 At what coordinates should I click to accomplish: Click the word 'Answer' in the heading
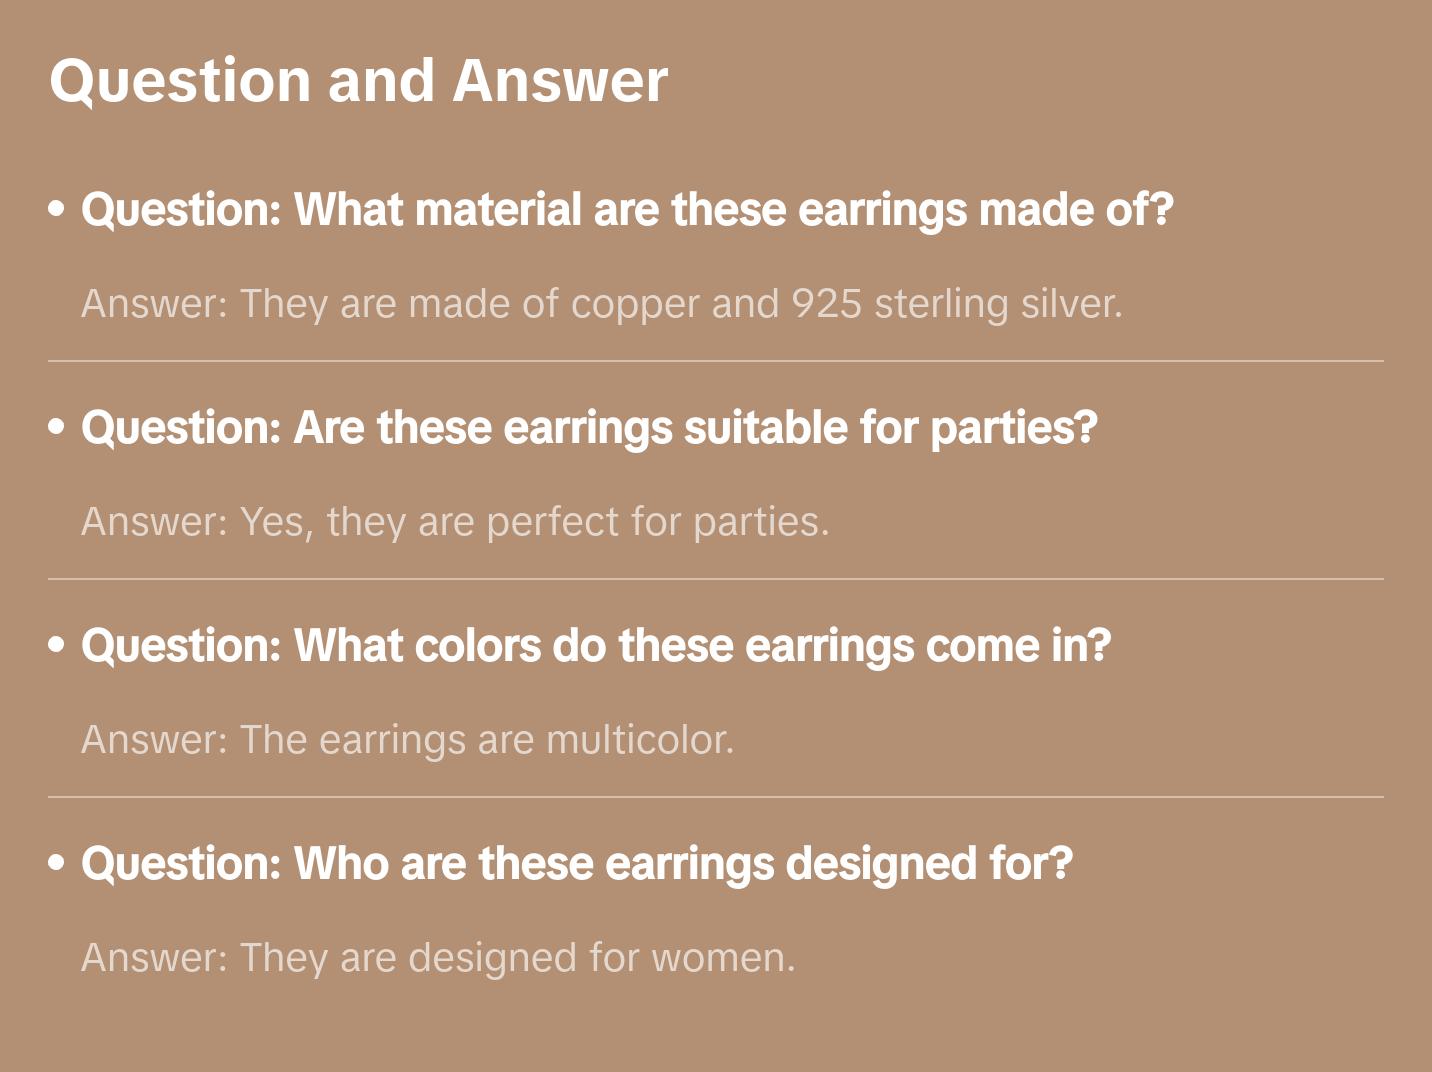pyautogui.click(x=560, y=81)
